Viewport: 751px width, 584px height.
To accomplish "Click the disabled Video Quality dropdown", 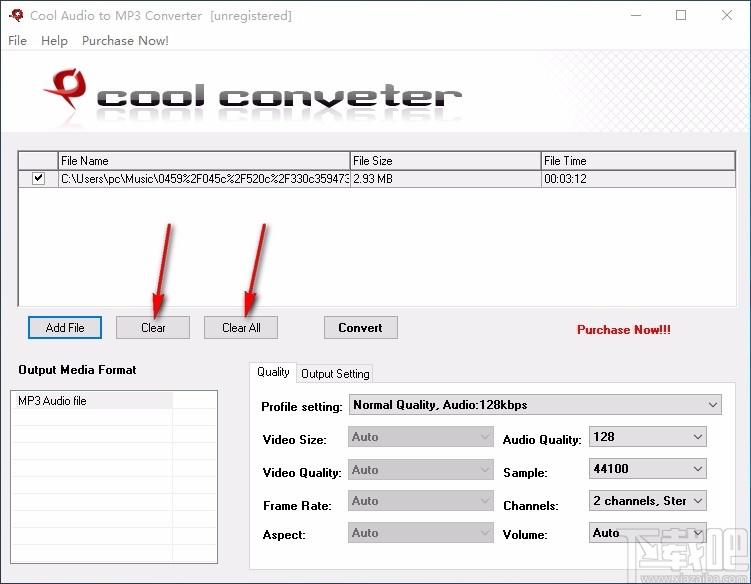I will [x=421, y=469].
